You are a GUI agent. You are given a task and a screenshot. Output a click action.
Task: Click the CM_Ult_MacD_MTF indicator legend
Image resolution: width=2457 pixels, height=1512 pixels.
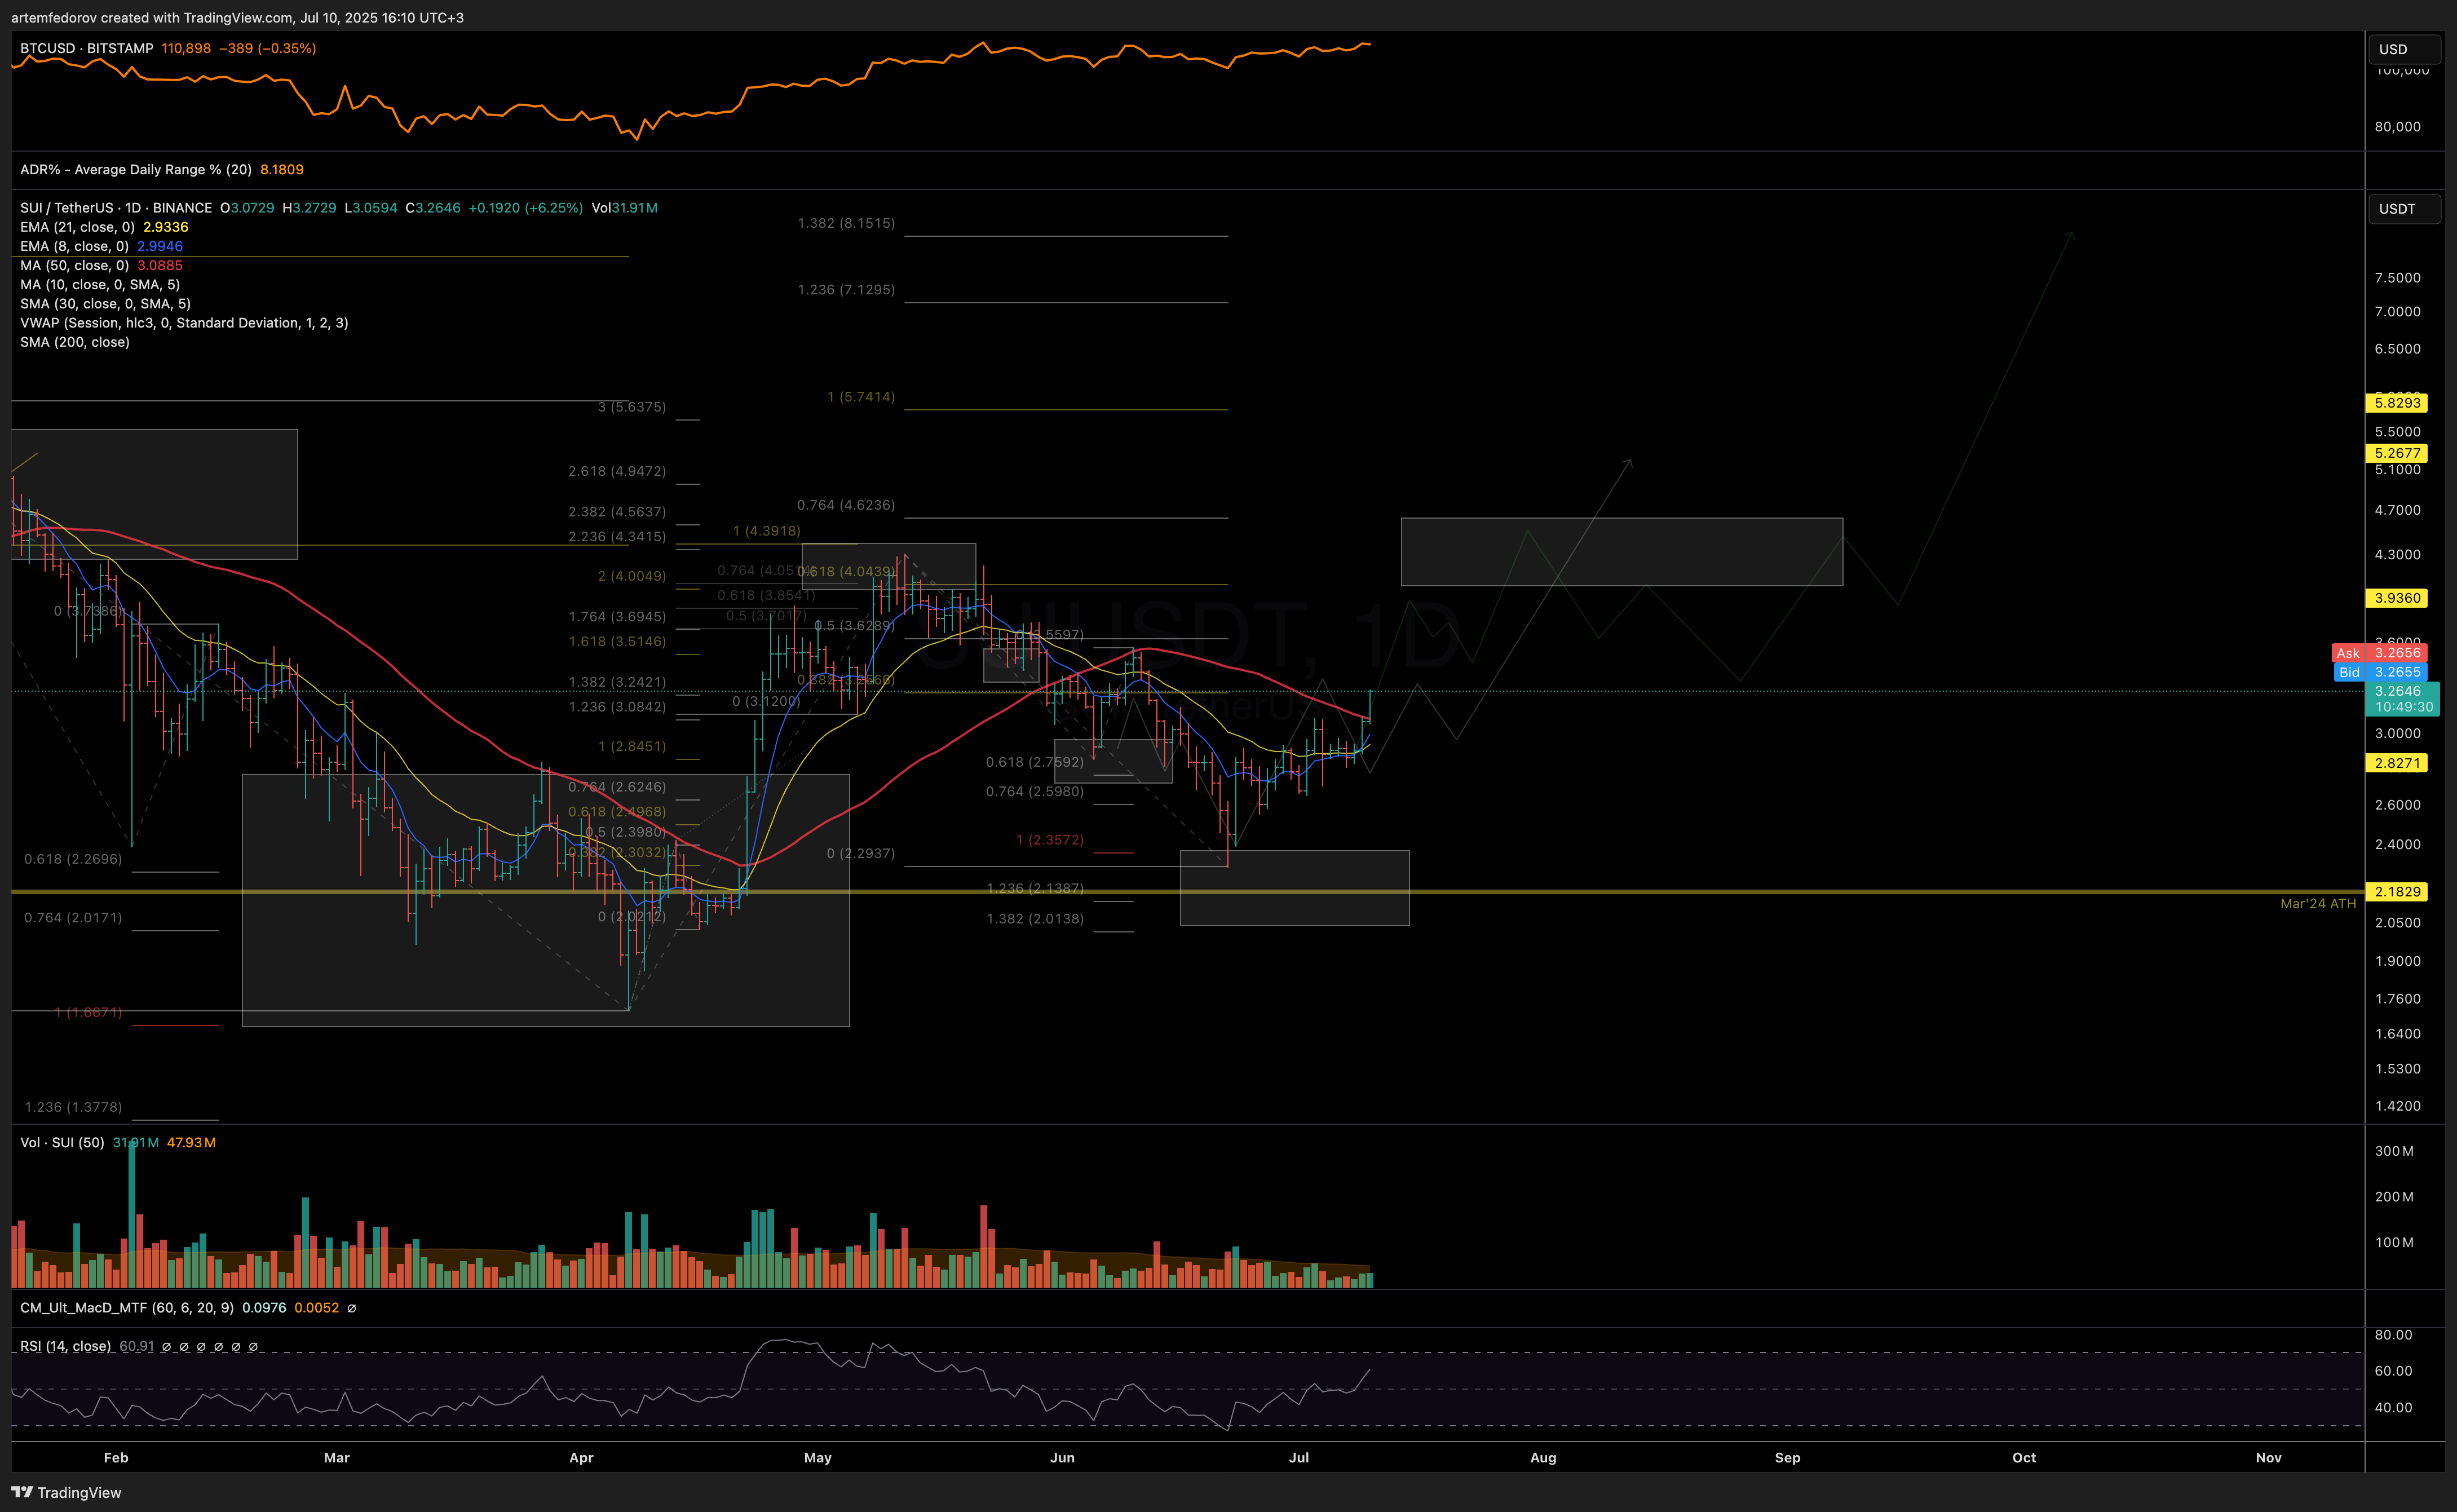tap(127, 1308)
